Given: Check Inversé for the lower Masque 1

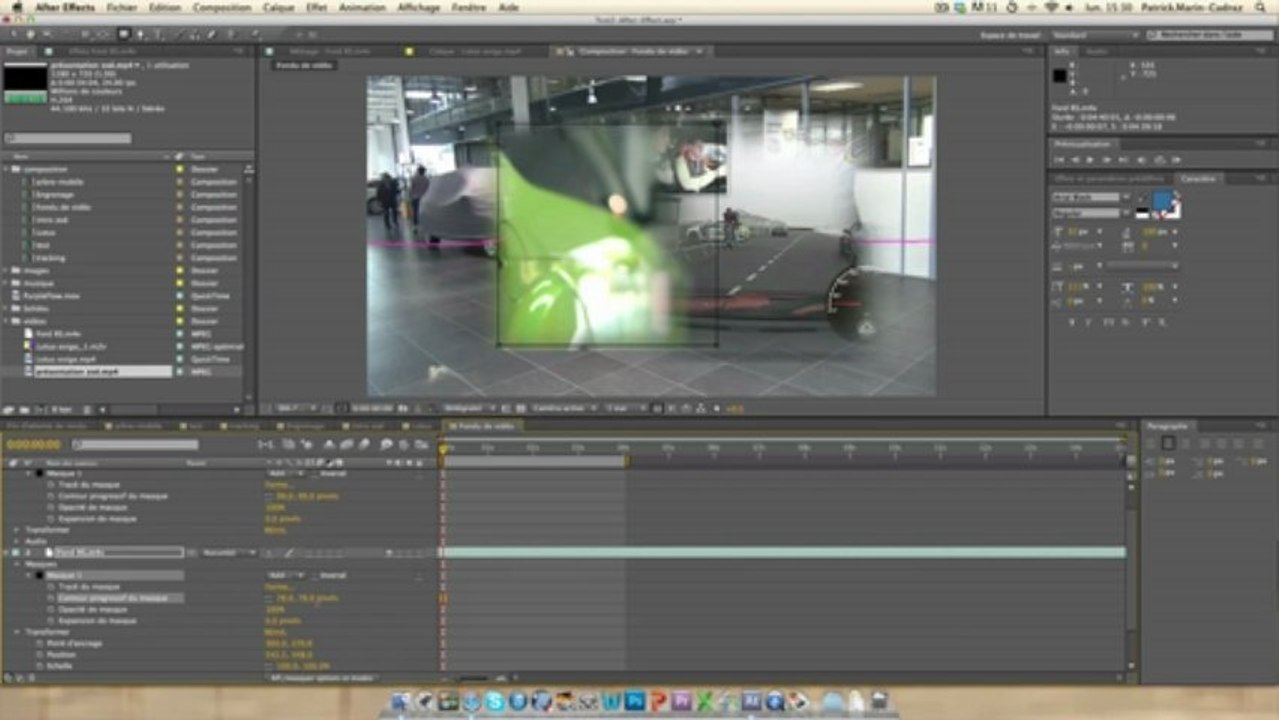Looking at the screenshot, I should pyautogui.click(x=316, y=575).
